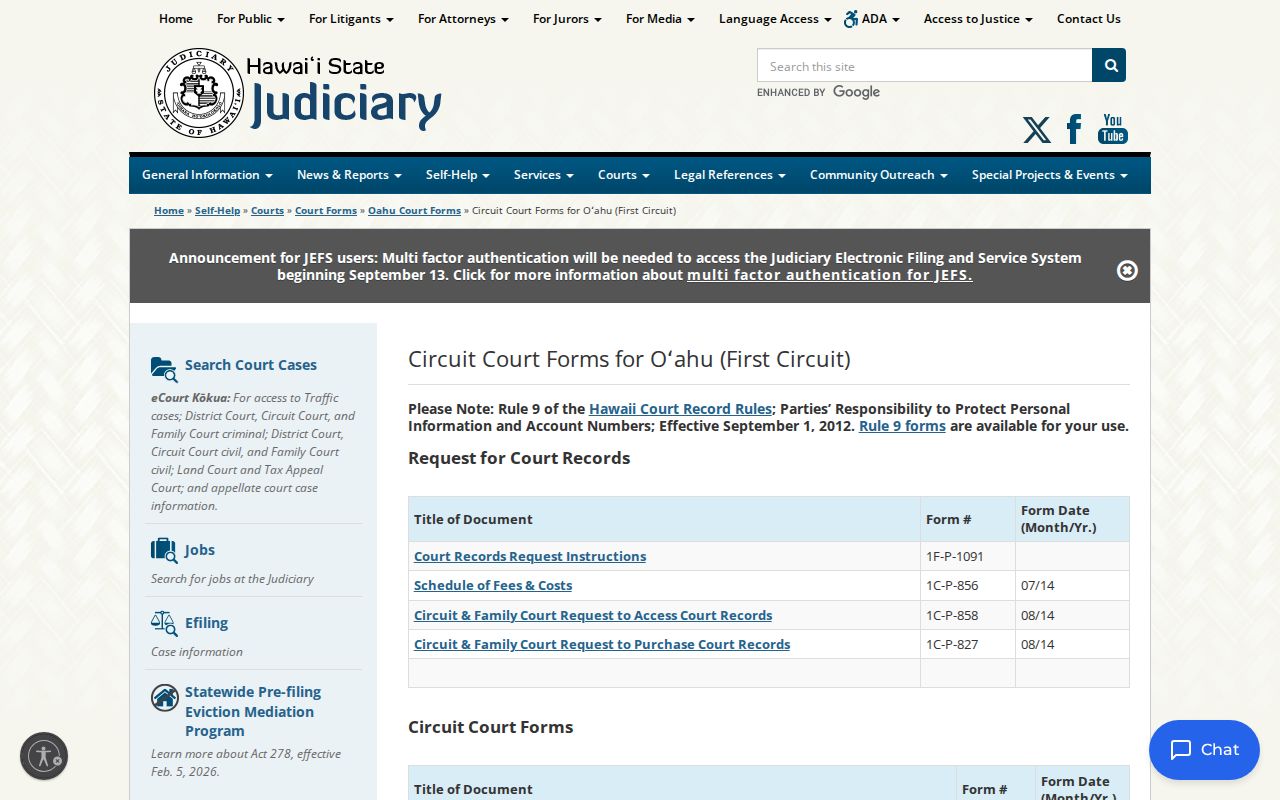Open the accessibility options widget
The height and width of the screenshot is (800, 1280).
tap(44, 756)
